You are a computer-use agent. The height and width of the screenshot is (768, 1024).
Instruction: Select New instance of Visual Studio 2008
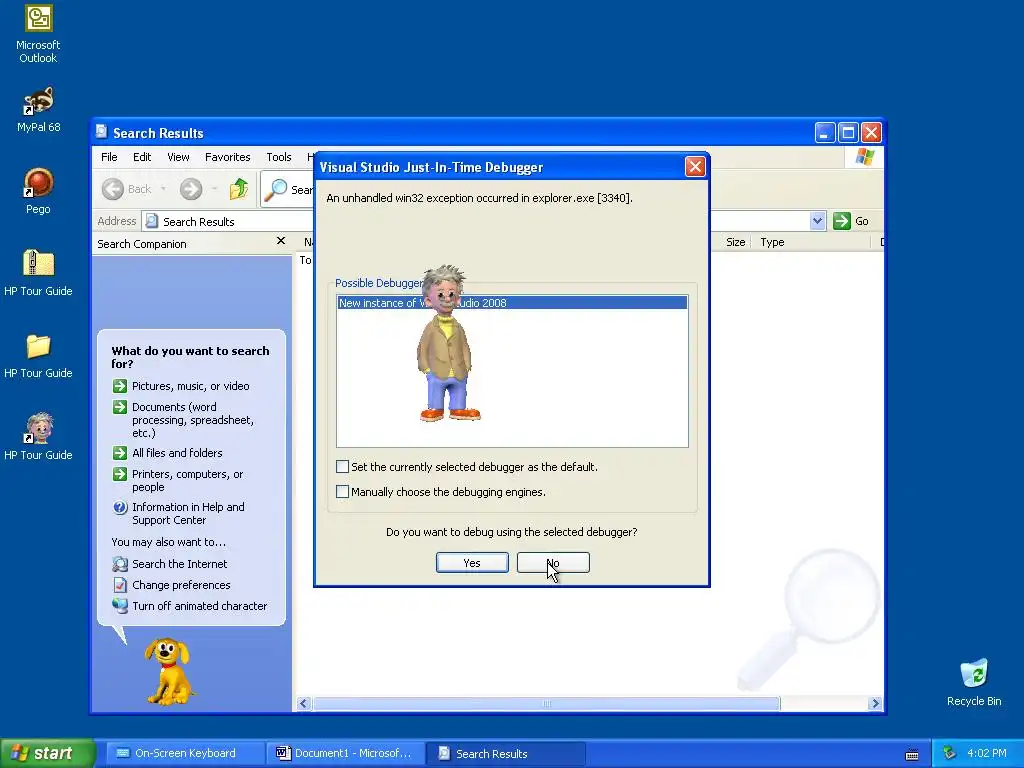[512, 302]
